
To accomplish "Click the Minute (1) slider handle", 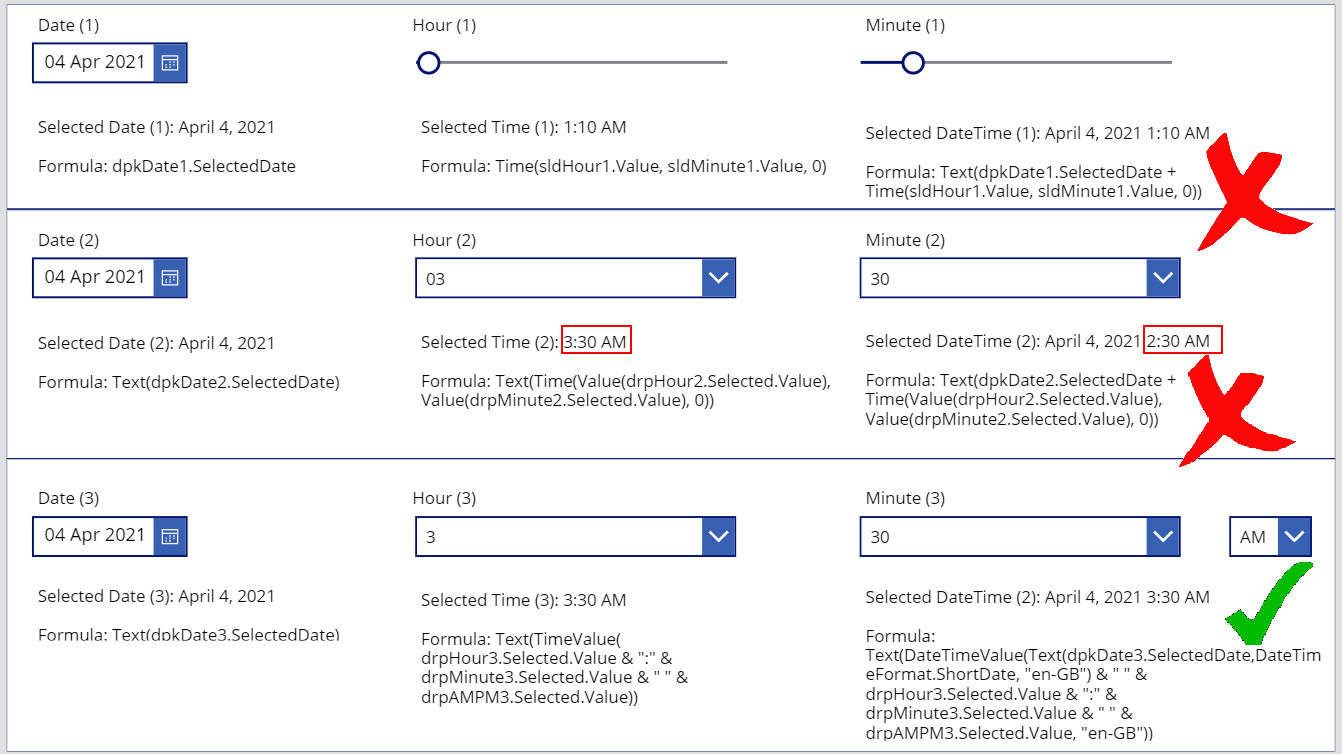I will (912, 63).
